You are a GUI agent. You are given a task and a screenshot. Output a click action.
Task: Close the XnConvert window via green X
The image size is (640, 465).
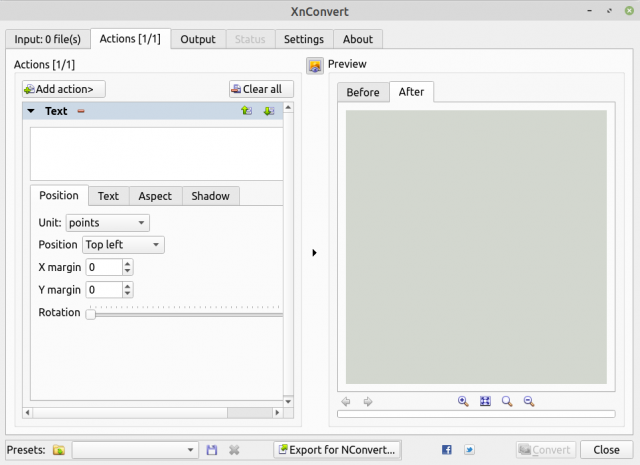pyautogui.click(x=629, y=11)
